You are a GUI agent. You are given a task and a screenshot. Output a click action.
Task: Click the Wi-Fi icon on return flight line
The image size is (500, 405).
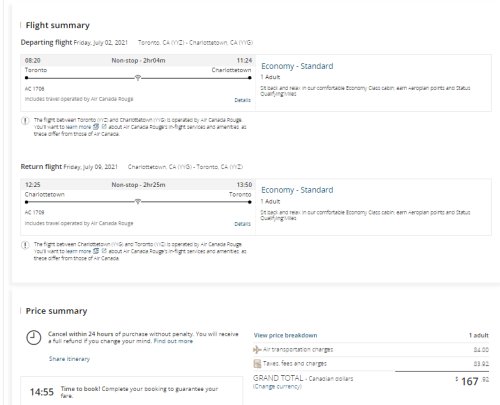[138, 202]
